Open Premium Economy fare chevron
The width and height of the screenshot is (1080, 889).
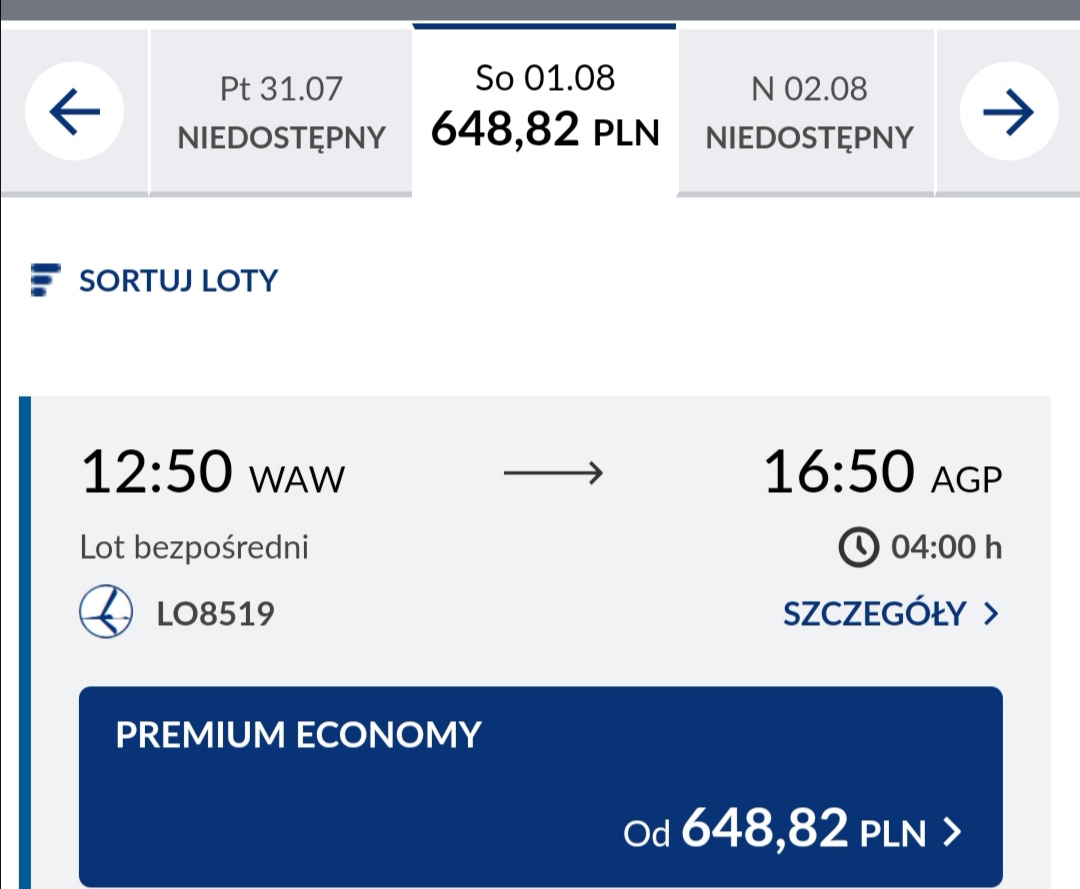coord(952,831)
